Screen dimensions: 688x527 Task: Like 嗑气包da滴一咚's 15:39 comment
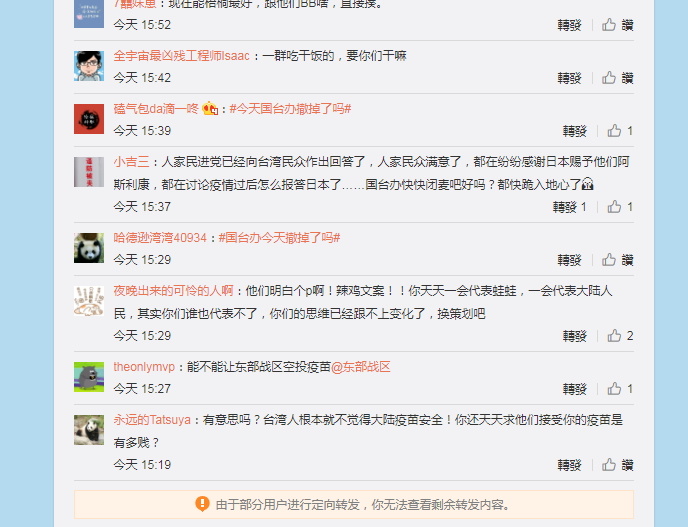pos(620,131)
